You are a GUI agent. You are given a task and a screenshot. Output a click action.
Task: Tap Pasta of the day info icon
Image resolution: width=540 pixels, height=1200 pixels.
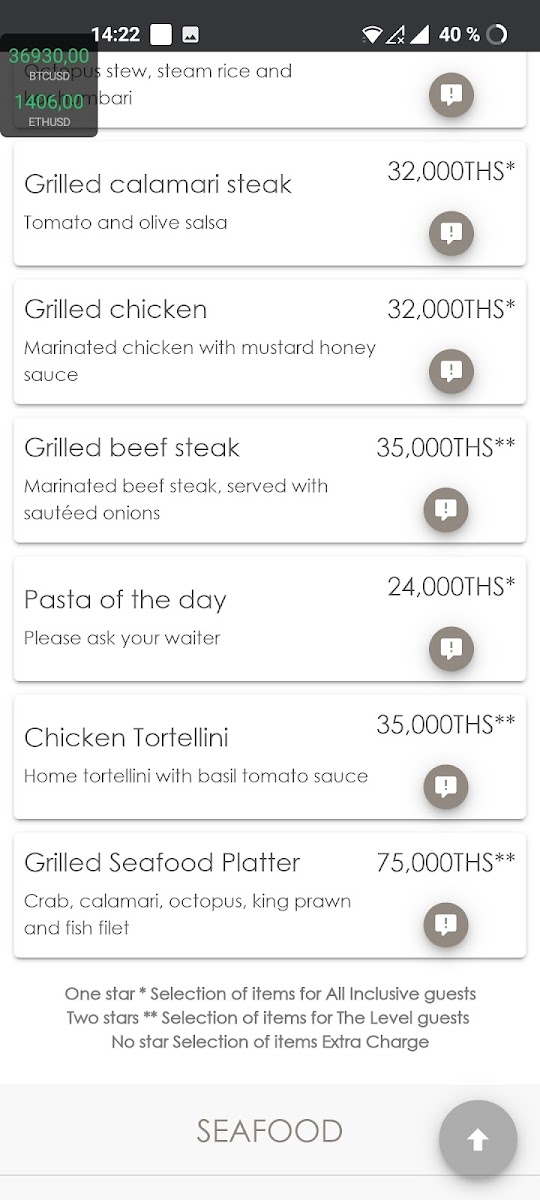pos(451,648)
